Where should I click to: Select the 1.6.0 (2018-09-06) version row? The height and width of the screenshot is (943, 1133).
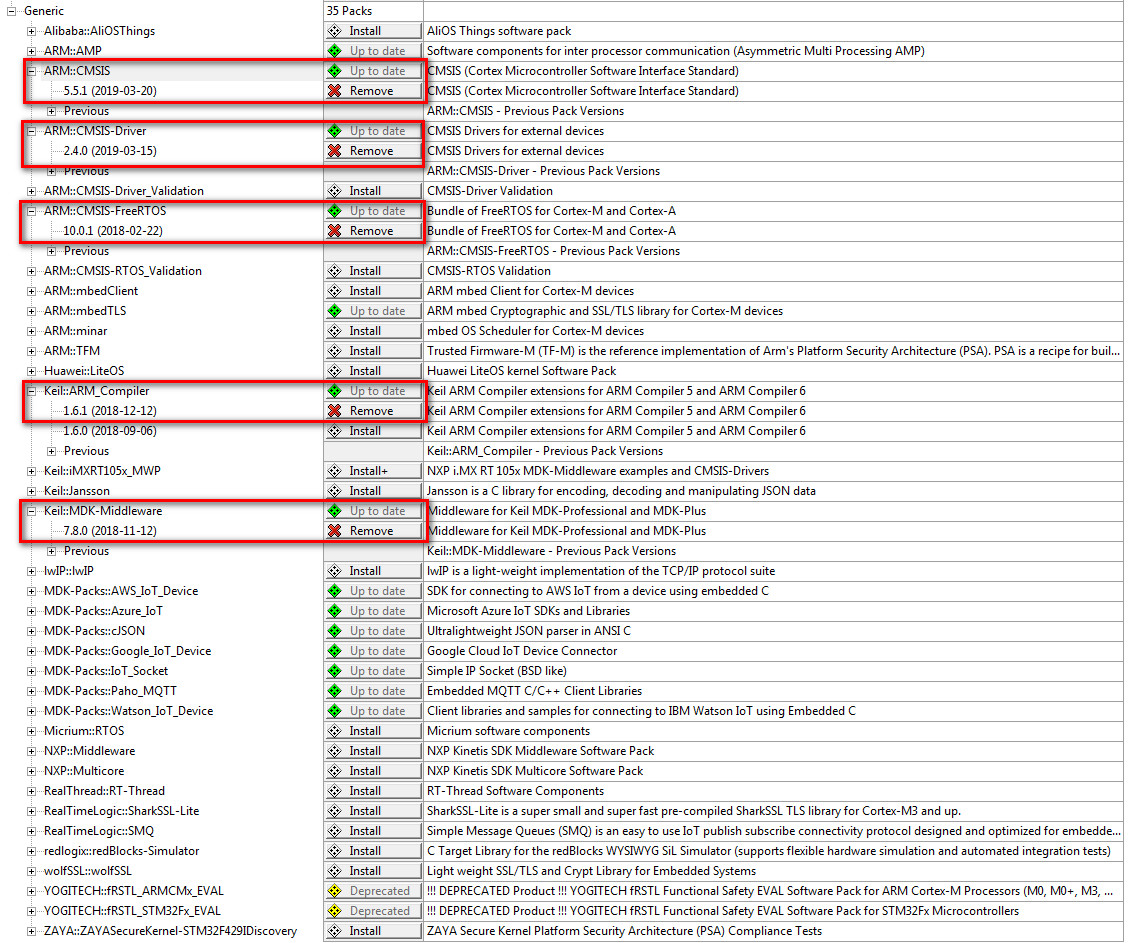coord(110,431)
